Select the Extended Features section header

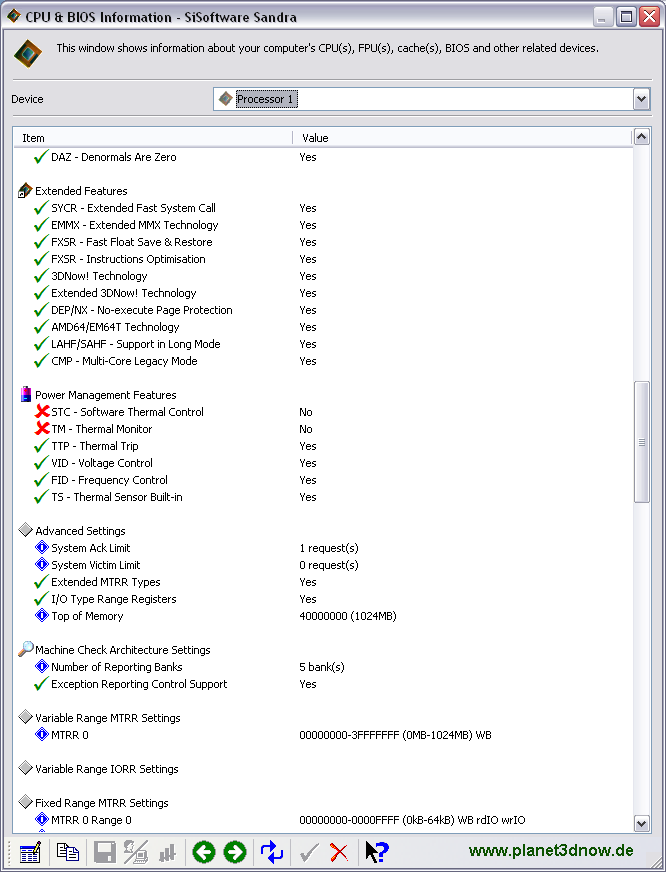tap(81, 191)
